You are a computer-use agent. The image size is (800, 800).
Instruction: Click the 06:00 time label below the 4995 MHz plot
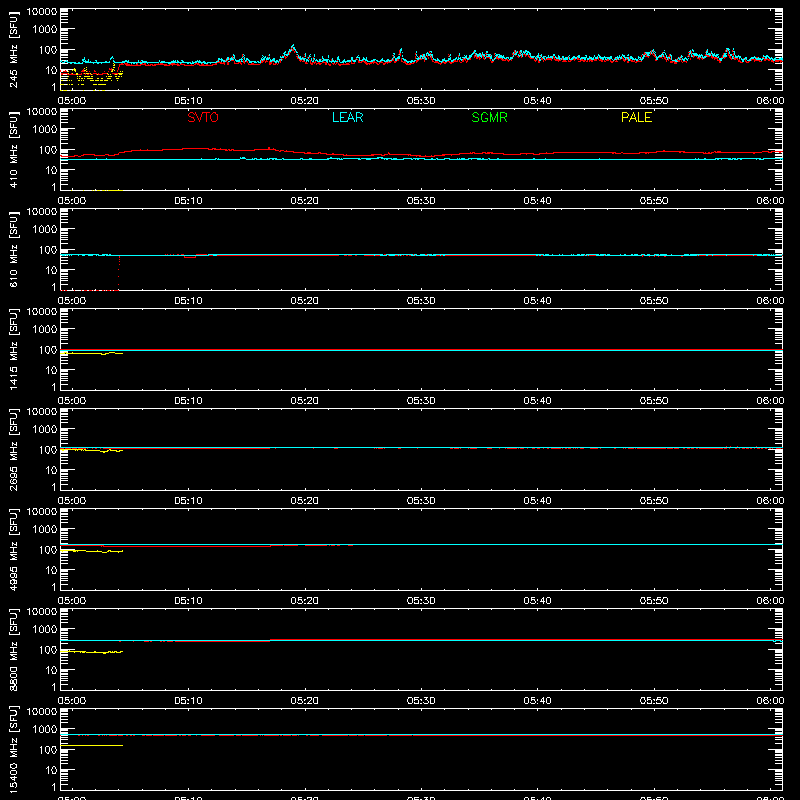point(770,601)
